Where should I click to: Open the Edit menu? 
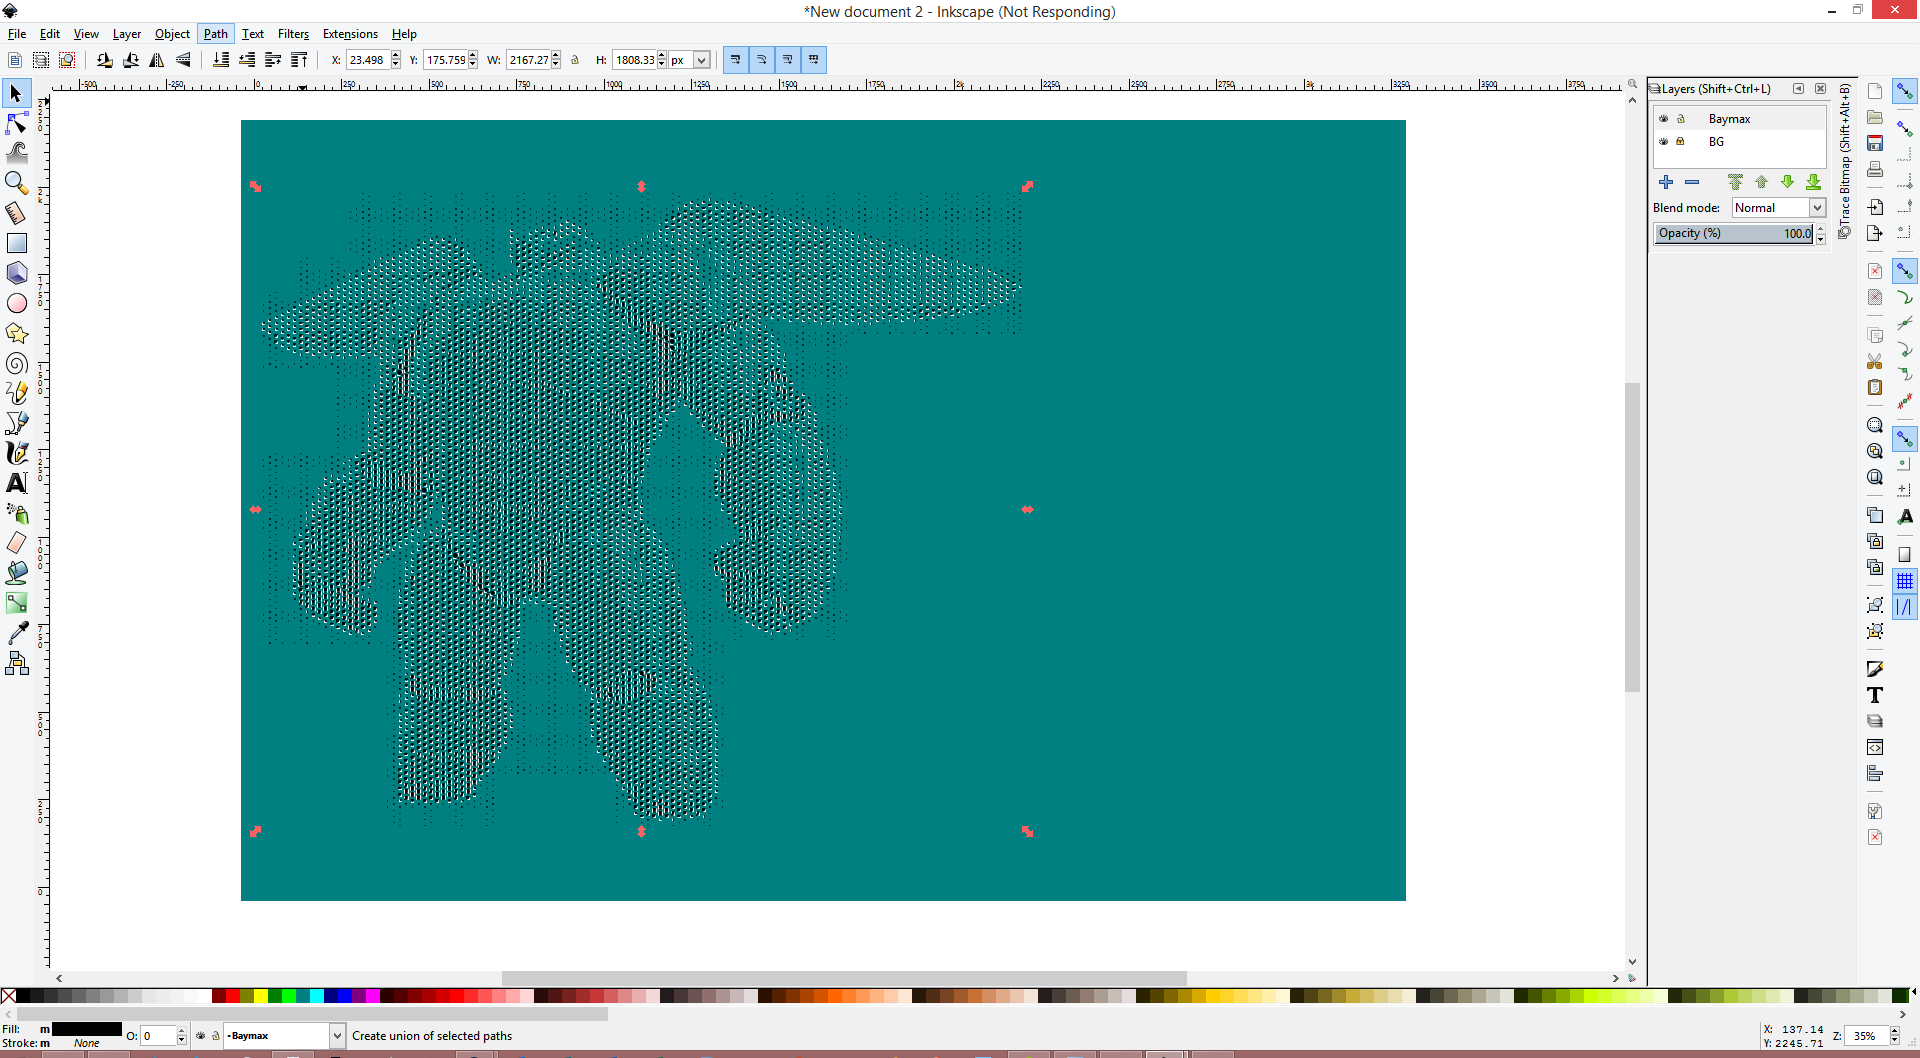point(50,34)
